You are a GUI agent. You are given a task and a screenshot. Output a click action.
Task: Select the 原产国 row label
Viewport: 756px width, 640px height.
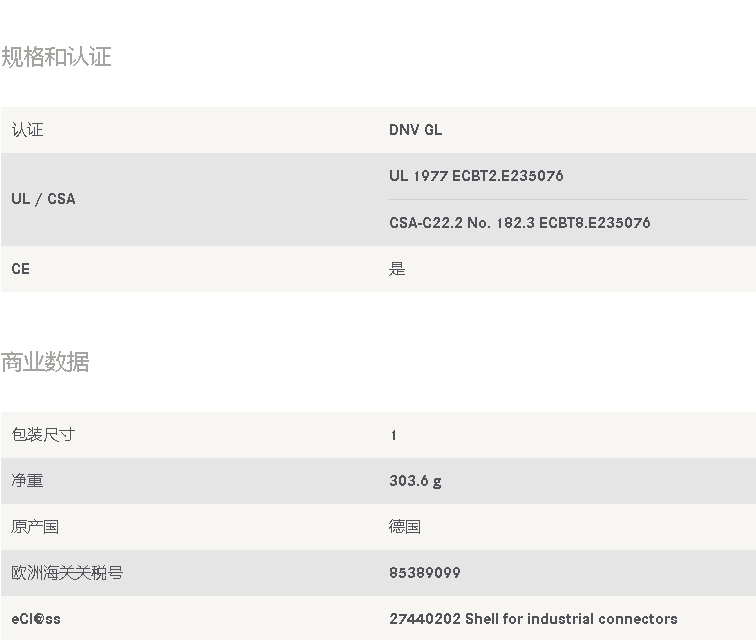[x=35, y=527]
